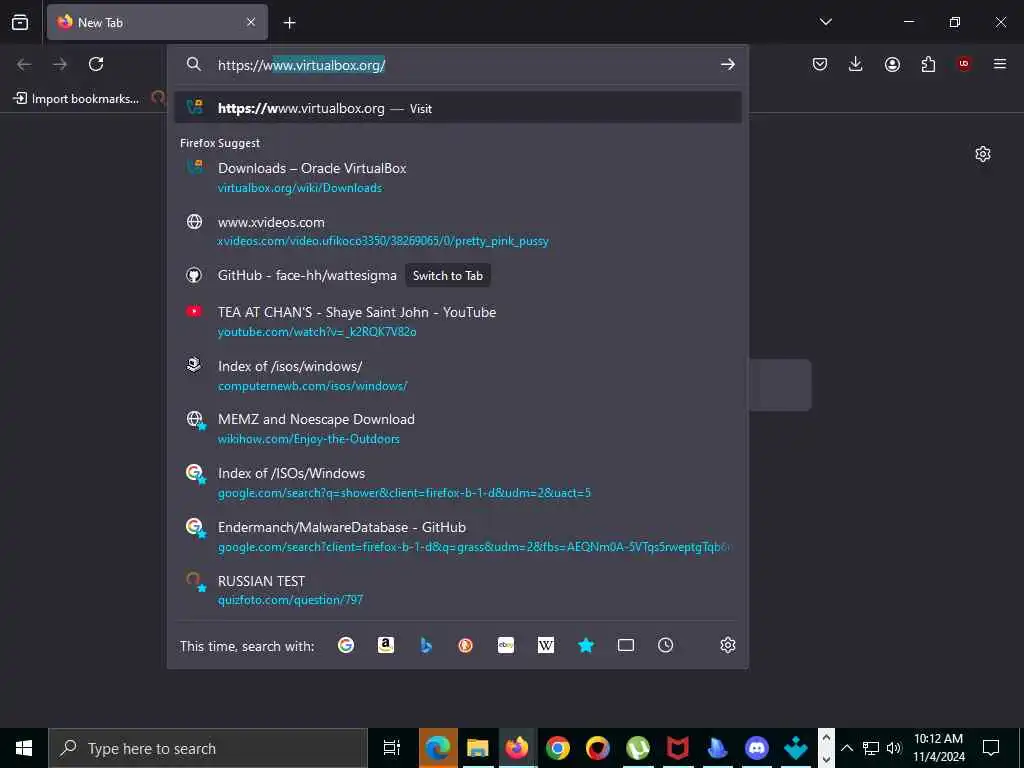Image resolution: width=1024 pixels, height=768 pixels.
Task: Open the Extensions panel
Action: 928,64
